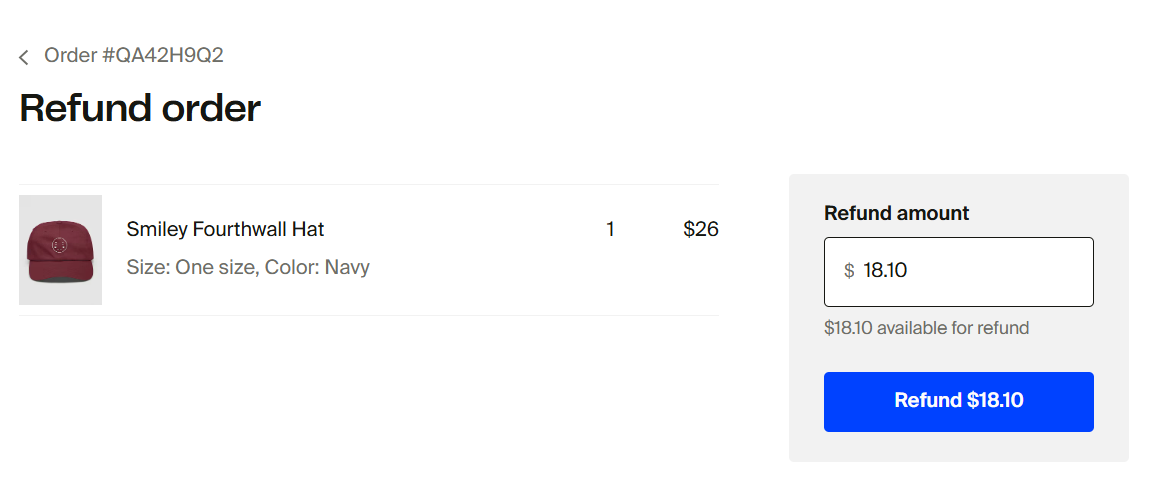
Task: Select the Smiley Fourthwall Hat product name
Action: [225, 229]
